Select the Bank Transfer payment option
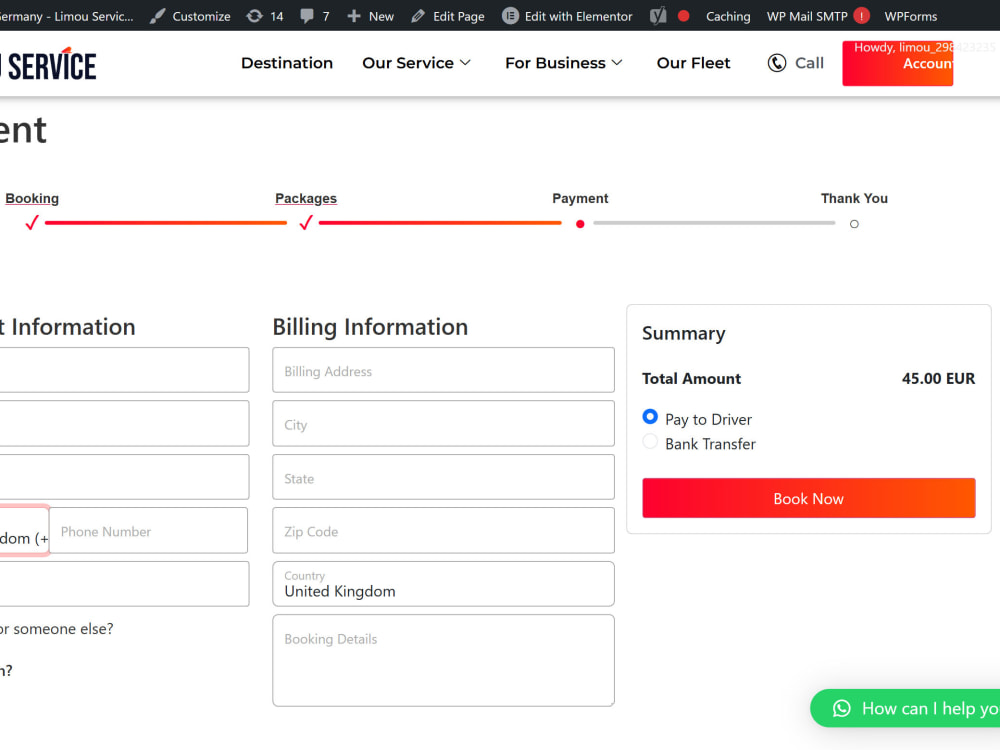The width and height of the screenshot is (1000, 750). pyautogui.click(x=650, y=444)
